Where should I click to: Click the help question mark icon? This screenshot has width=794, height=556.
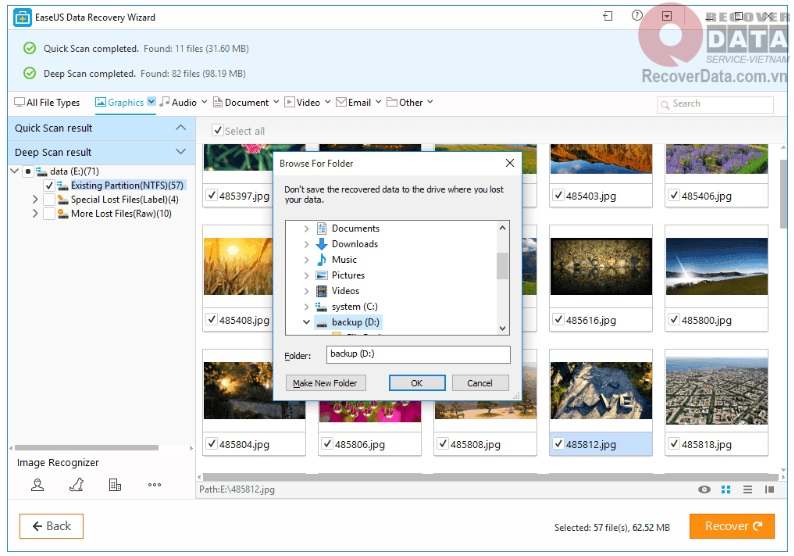(x=637, y=16)
